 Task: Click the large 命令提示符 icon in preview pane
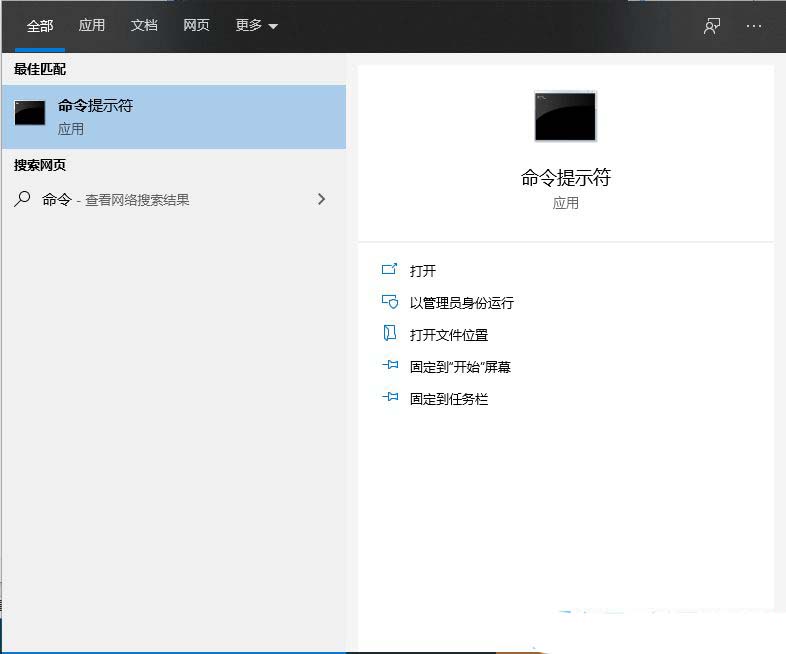pyautogui.click(x=565, y=116)
